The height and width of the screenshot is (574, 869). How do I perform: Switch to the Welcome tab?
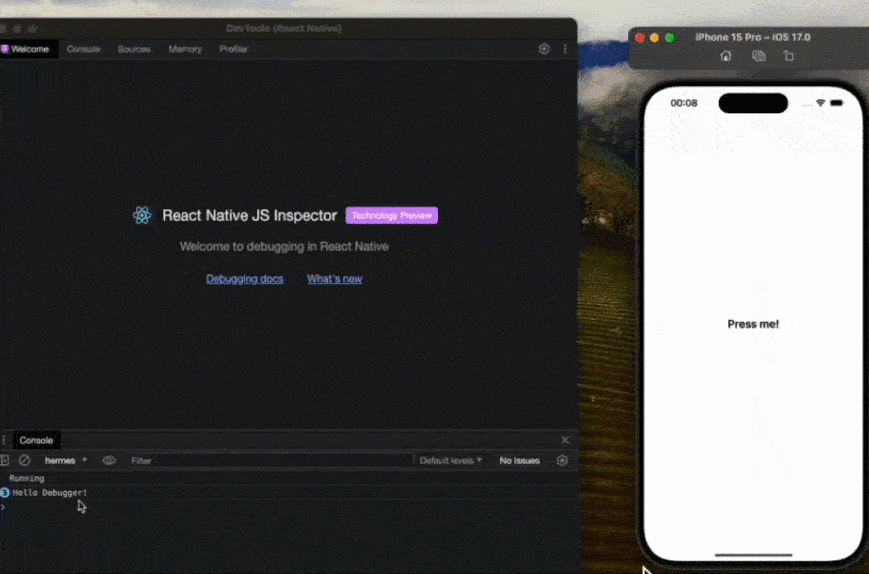click(29, 49)
